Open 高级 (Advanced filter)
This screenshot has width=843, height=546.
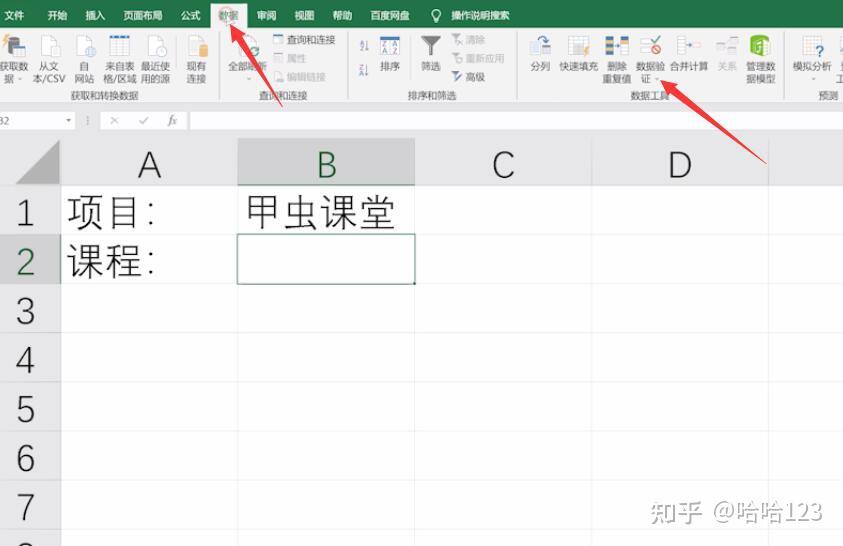coord(468,77)
